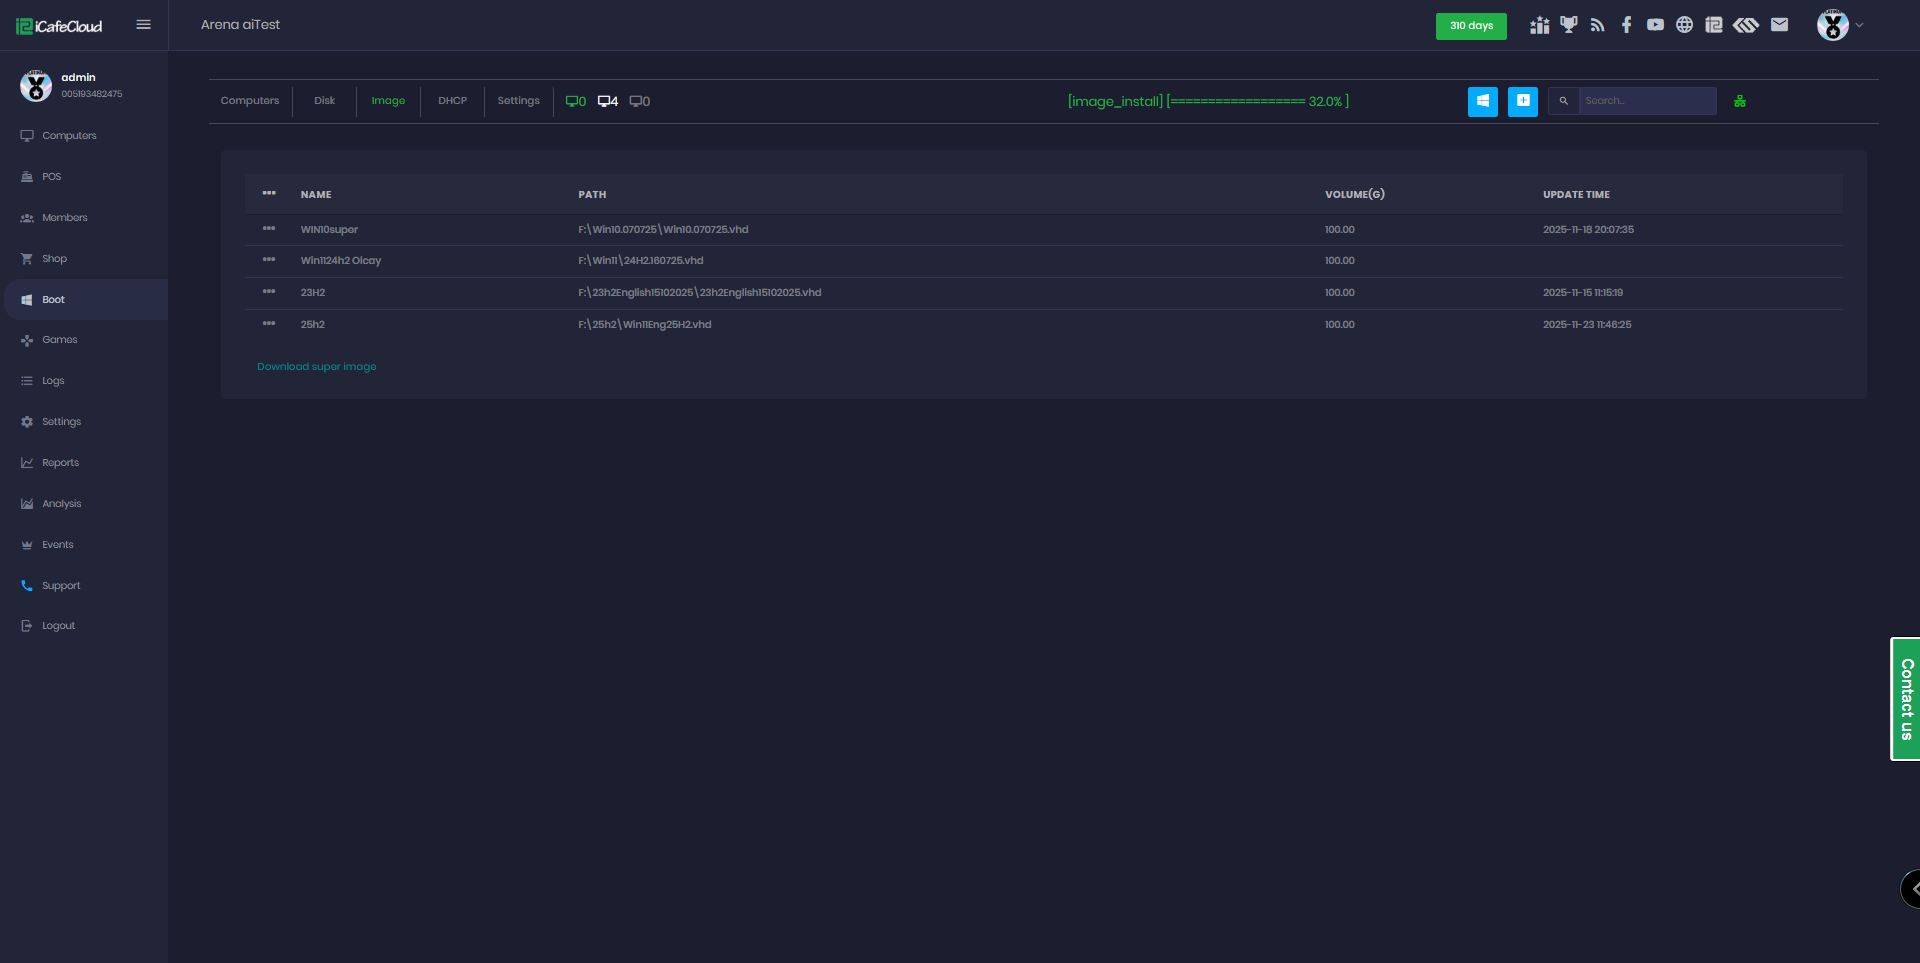Viewport: 1920px width, 963px height.
Task: Click the trophy icon in top bar
Action: coord(1568,25)
